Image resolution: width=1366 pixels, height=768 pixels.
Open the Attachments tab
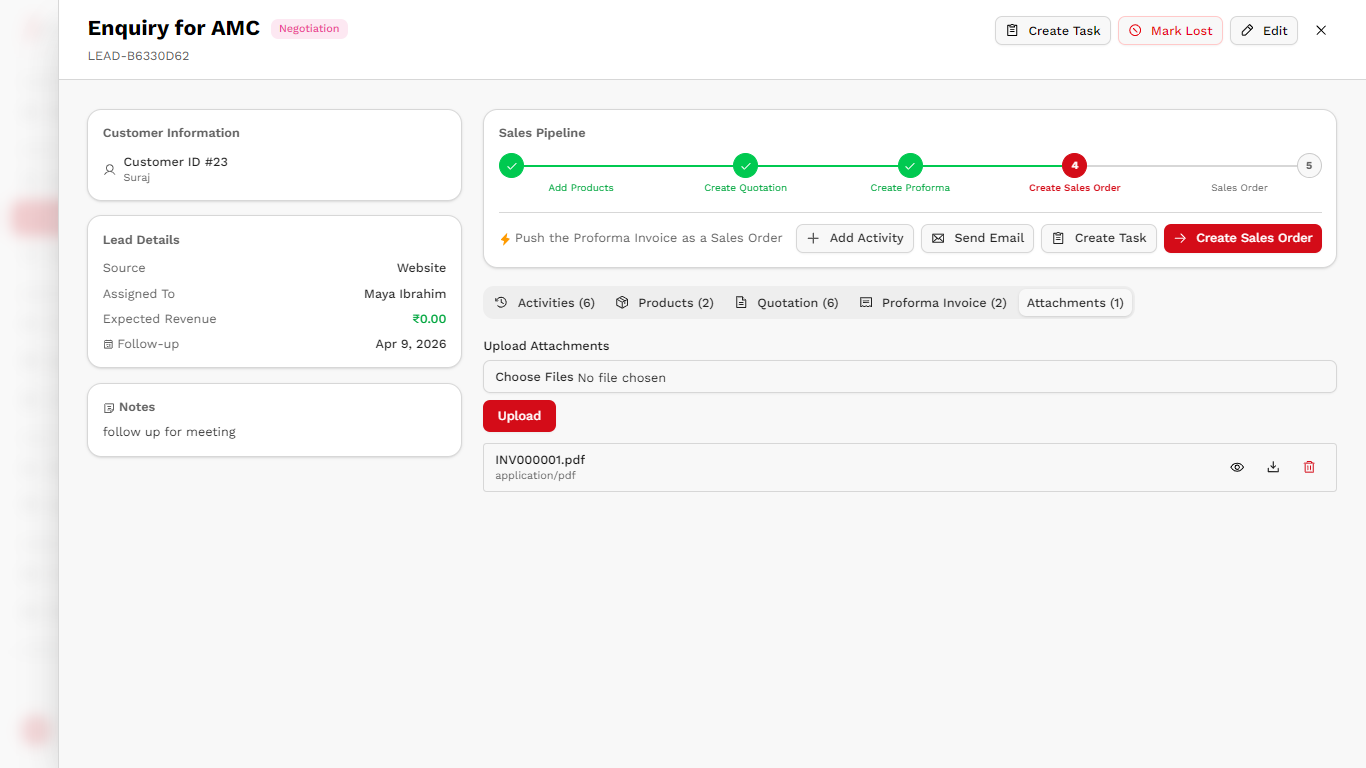[1075, 302]
